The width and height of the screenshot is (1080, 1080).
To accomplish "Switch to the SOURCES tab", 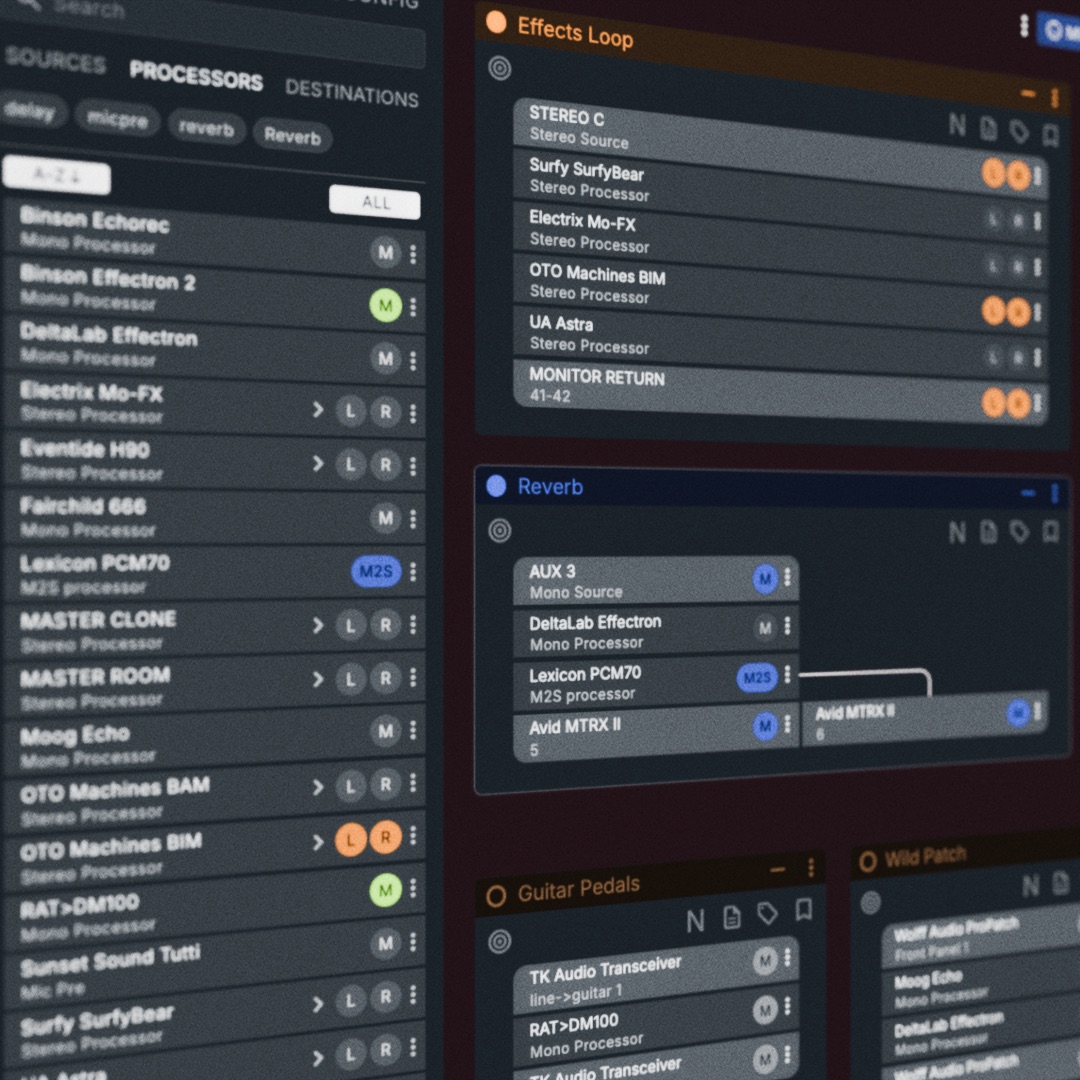I will point(56,60).
